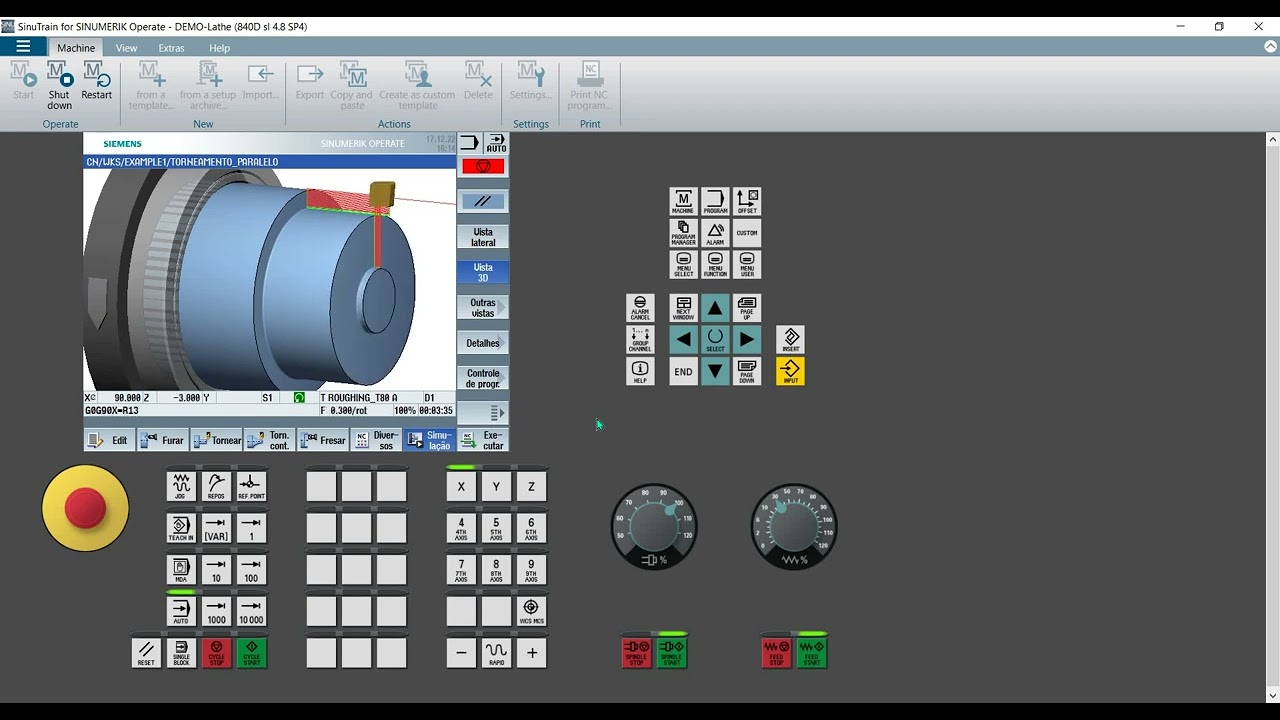Toggle the green SPINDLE START key
Viewport: 1280px width, 720px height.
pyautogui.click(x=672, y=653)
